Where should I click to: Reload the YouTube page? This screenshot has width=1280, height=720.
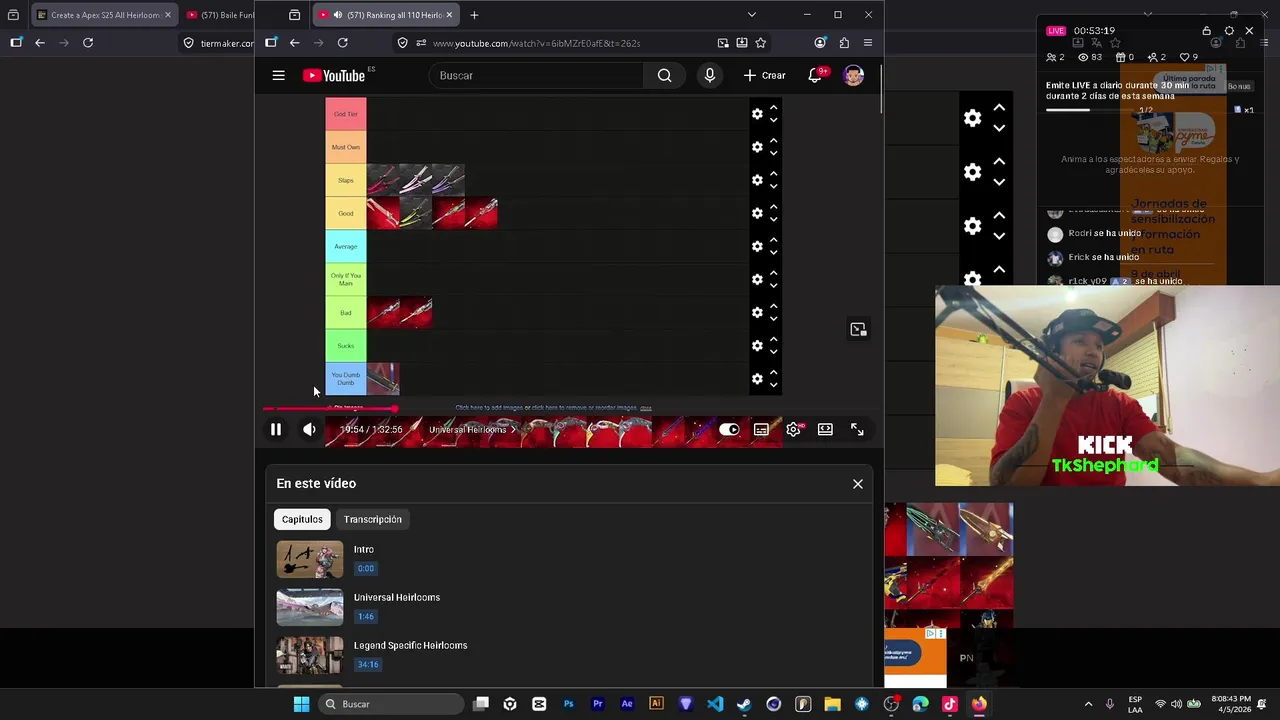(x=343, y=43)
